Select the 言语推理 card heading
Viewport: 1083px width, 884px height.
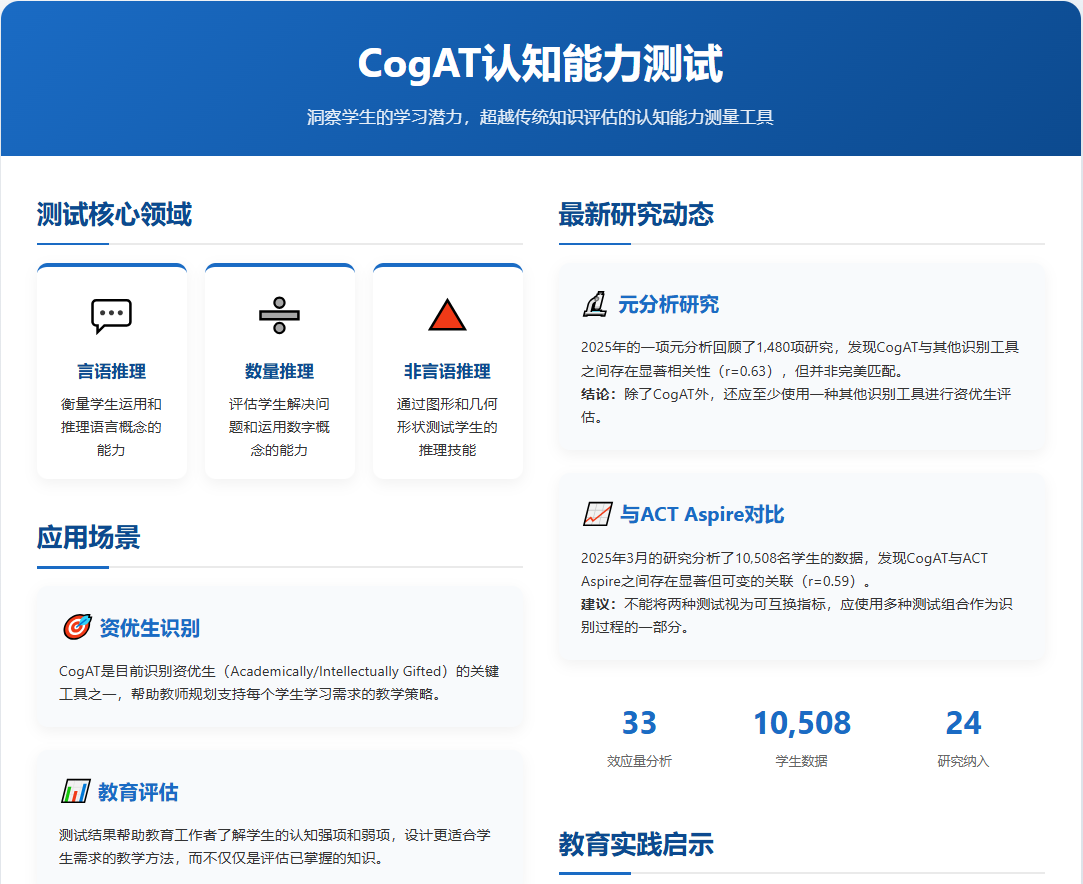click(x=111, y=372)
